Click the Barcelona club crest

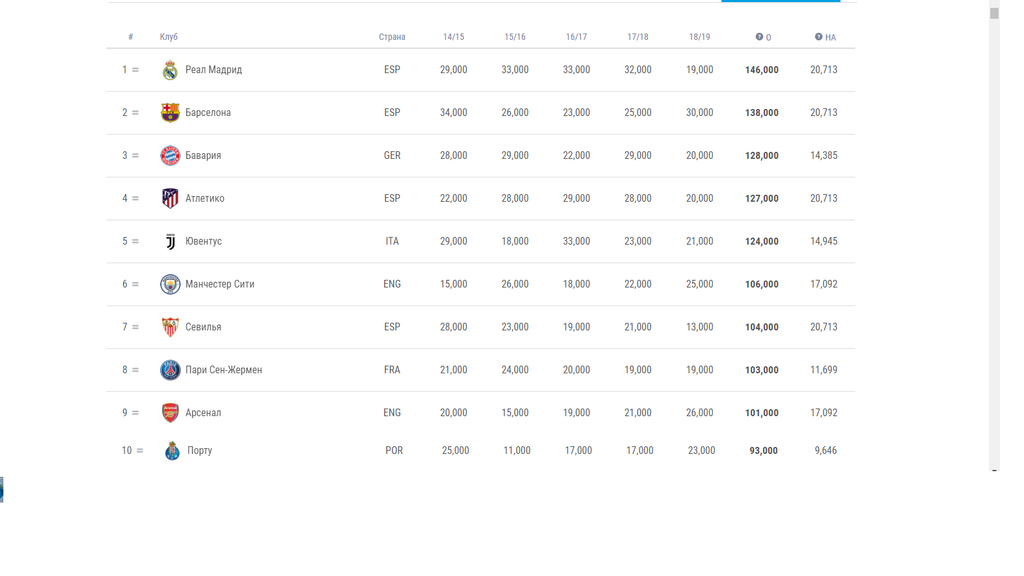(170, 113)
